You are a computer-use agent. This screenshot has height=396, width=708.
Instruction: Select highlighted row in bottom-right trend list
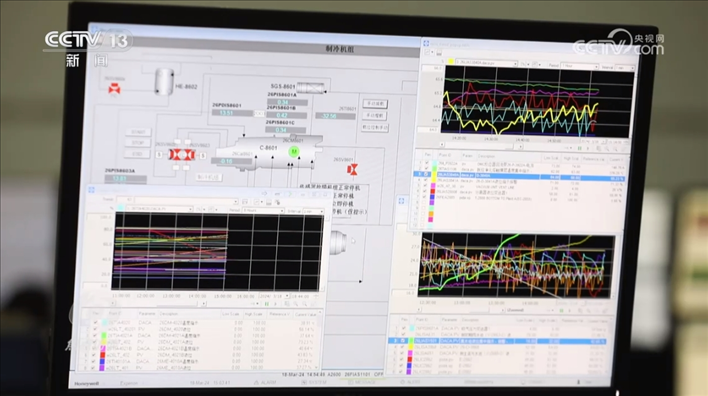click(x=497, y=341)
